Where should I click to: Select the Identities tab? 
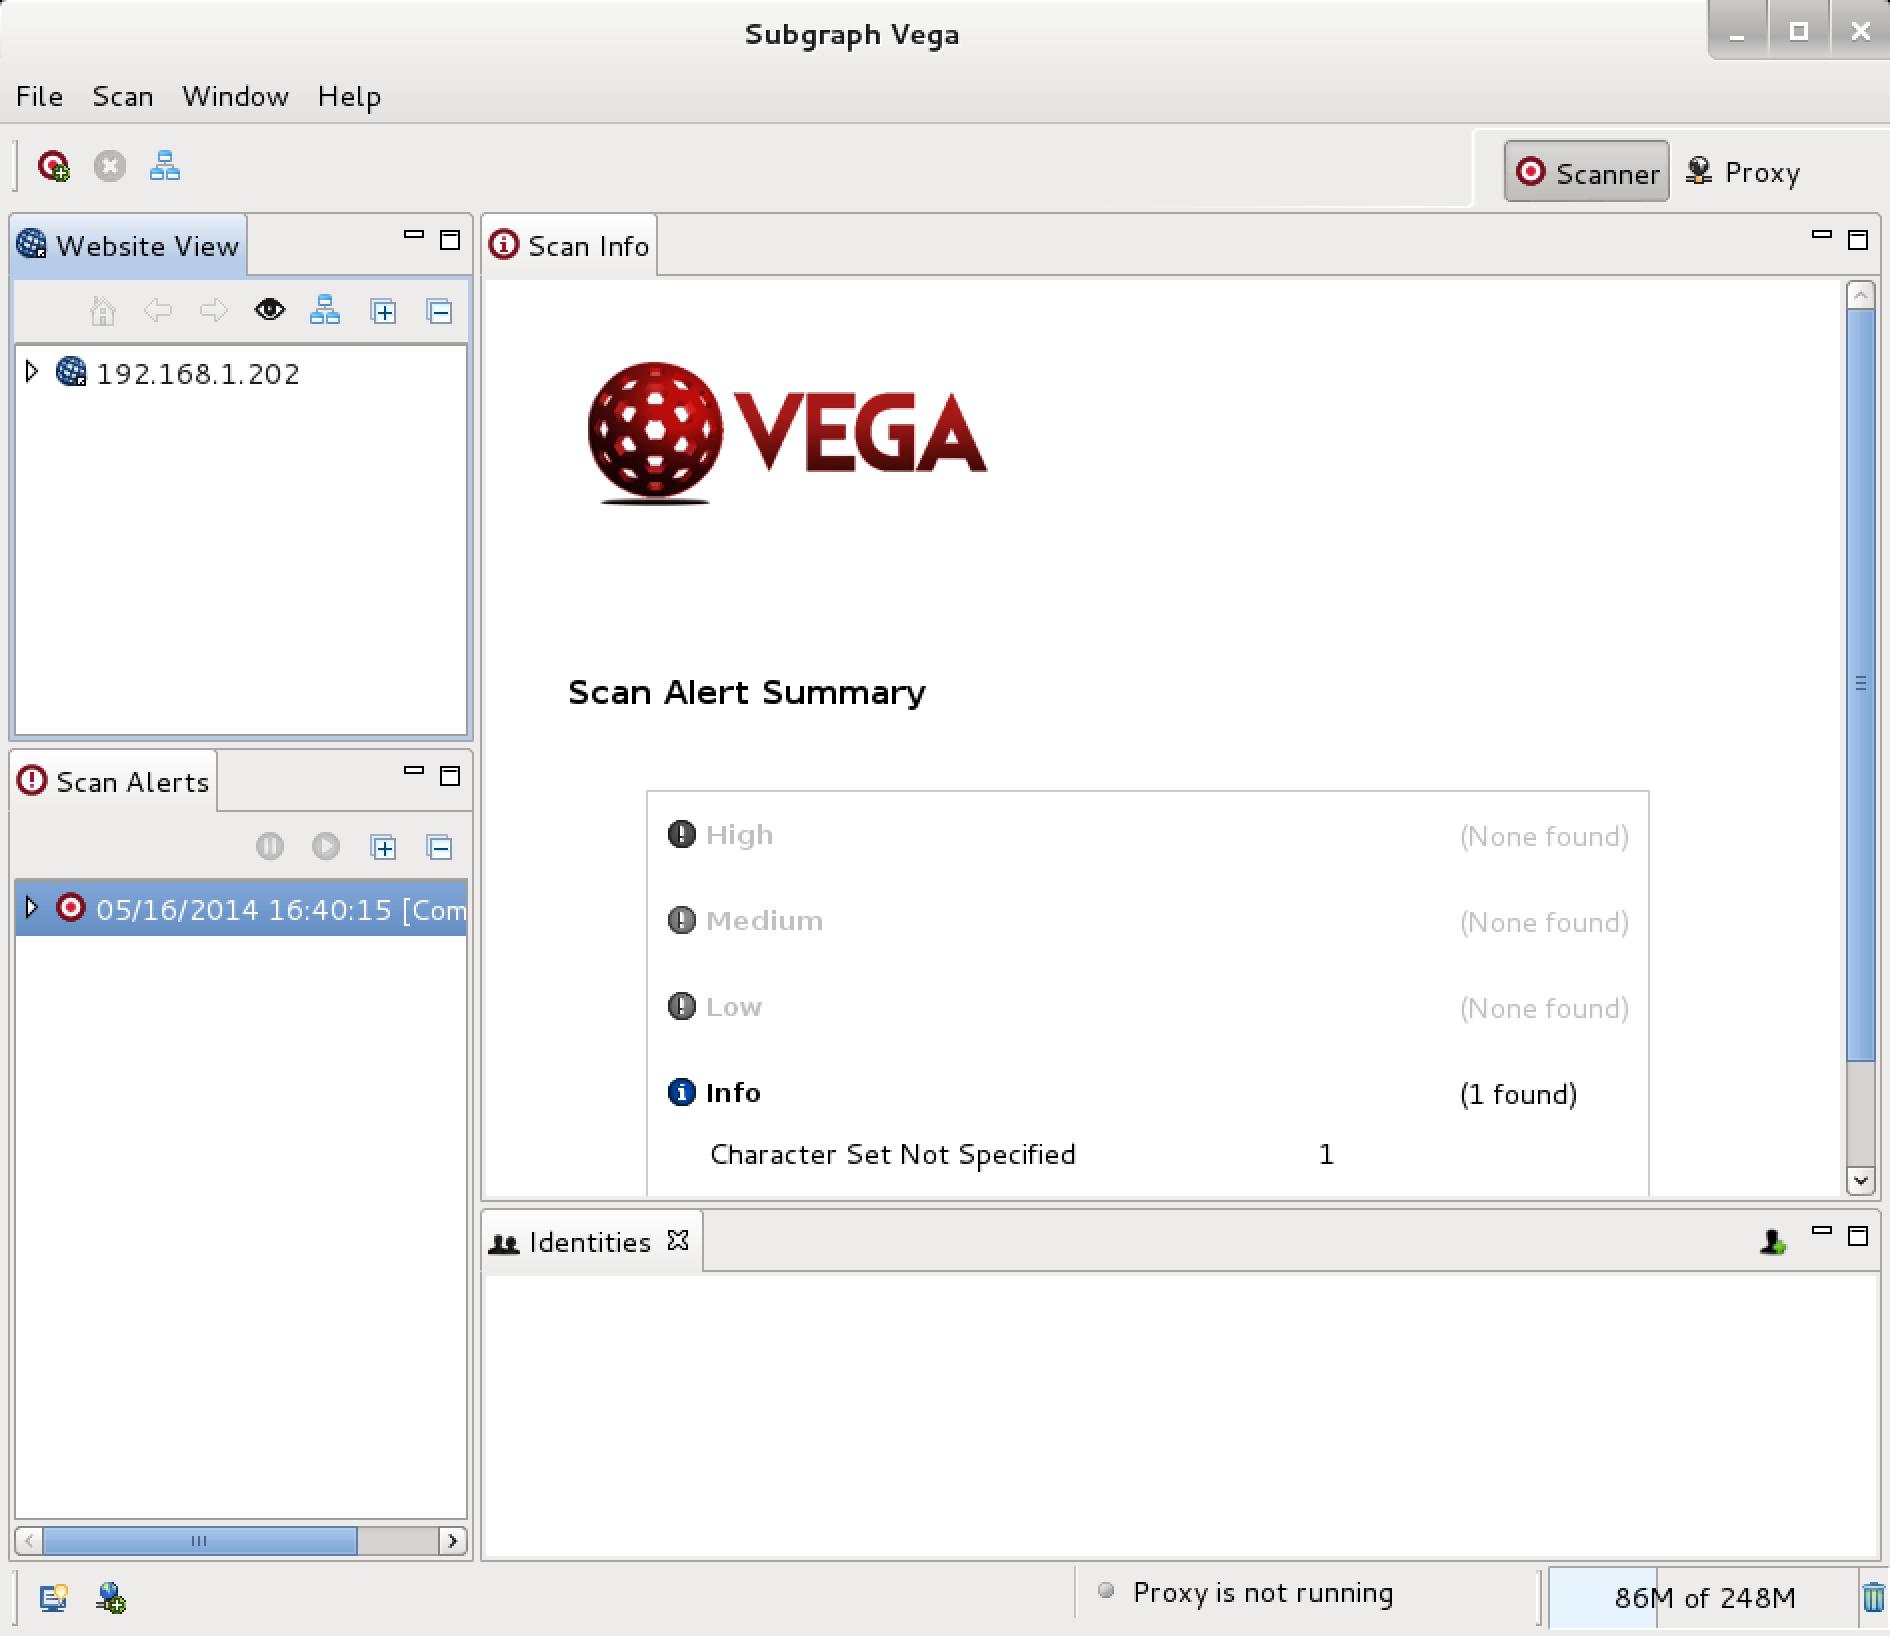(589, 1242)
